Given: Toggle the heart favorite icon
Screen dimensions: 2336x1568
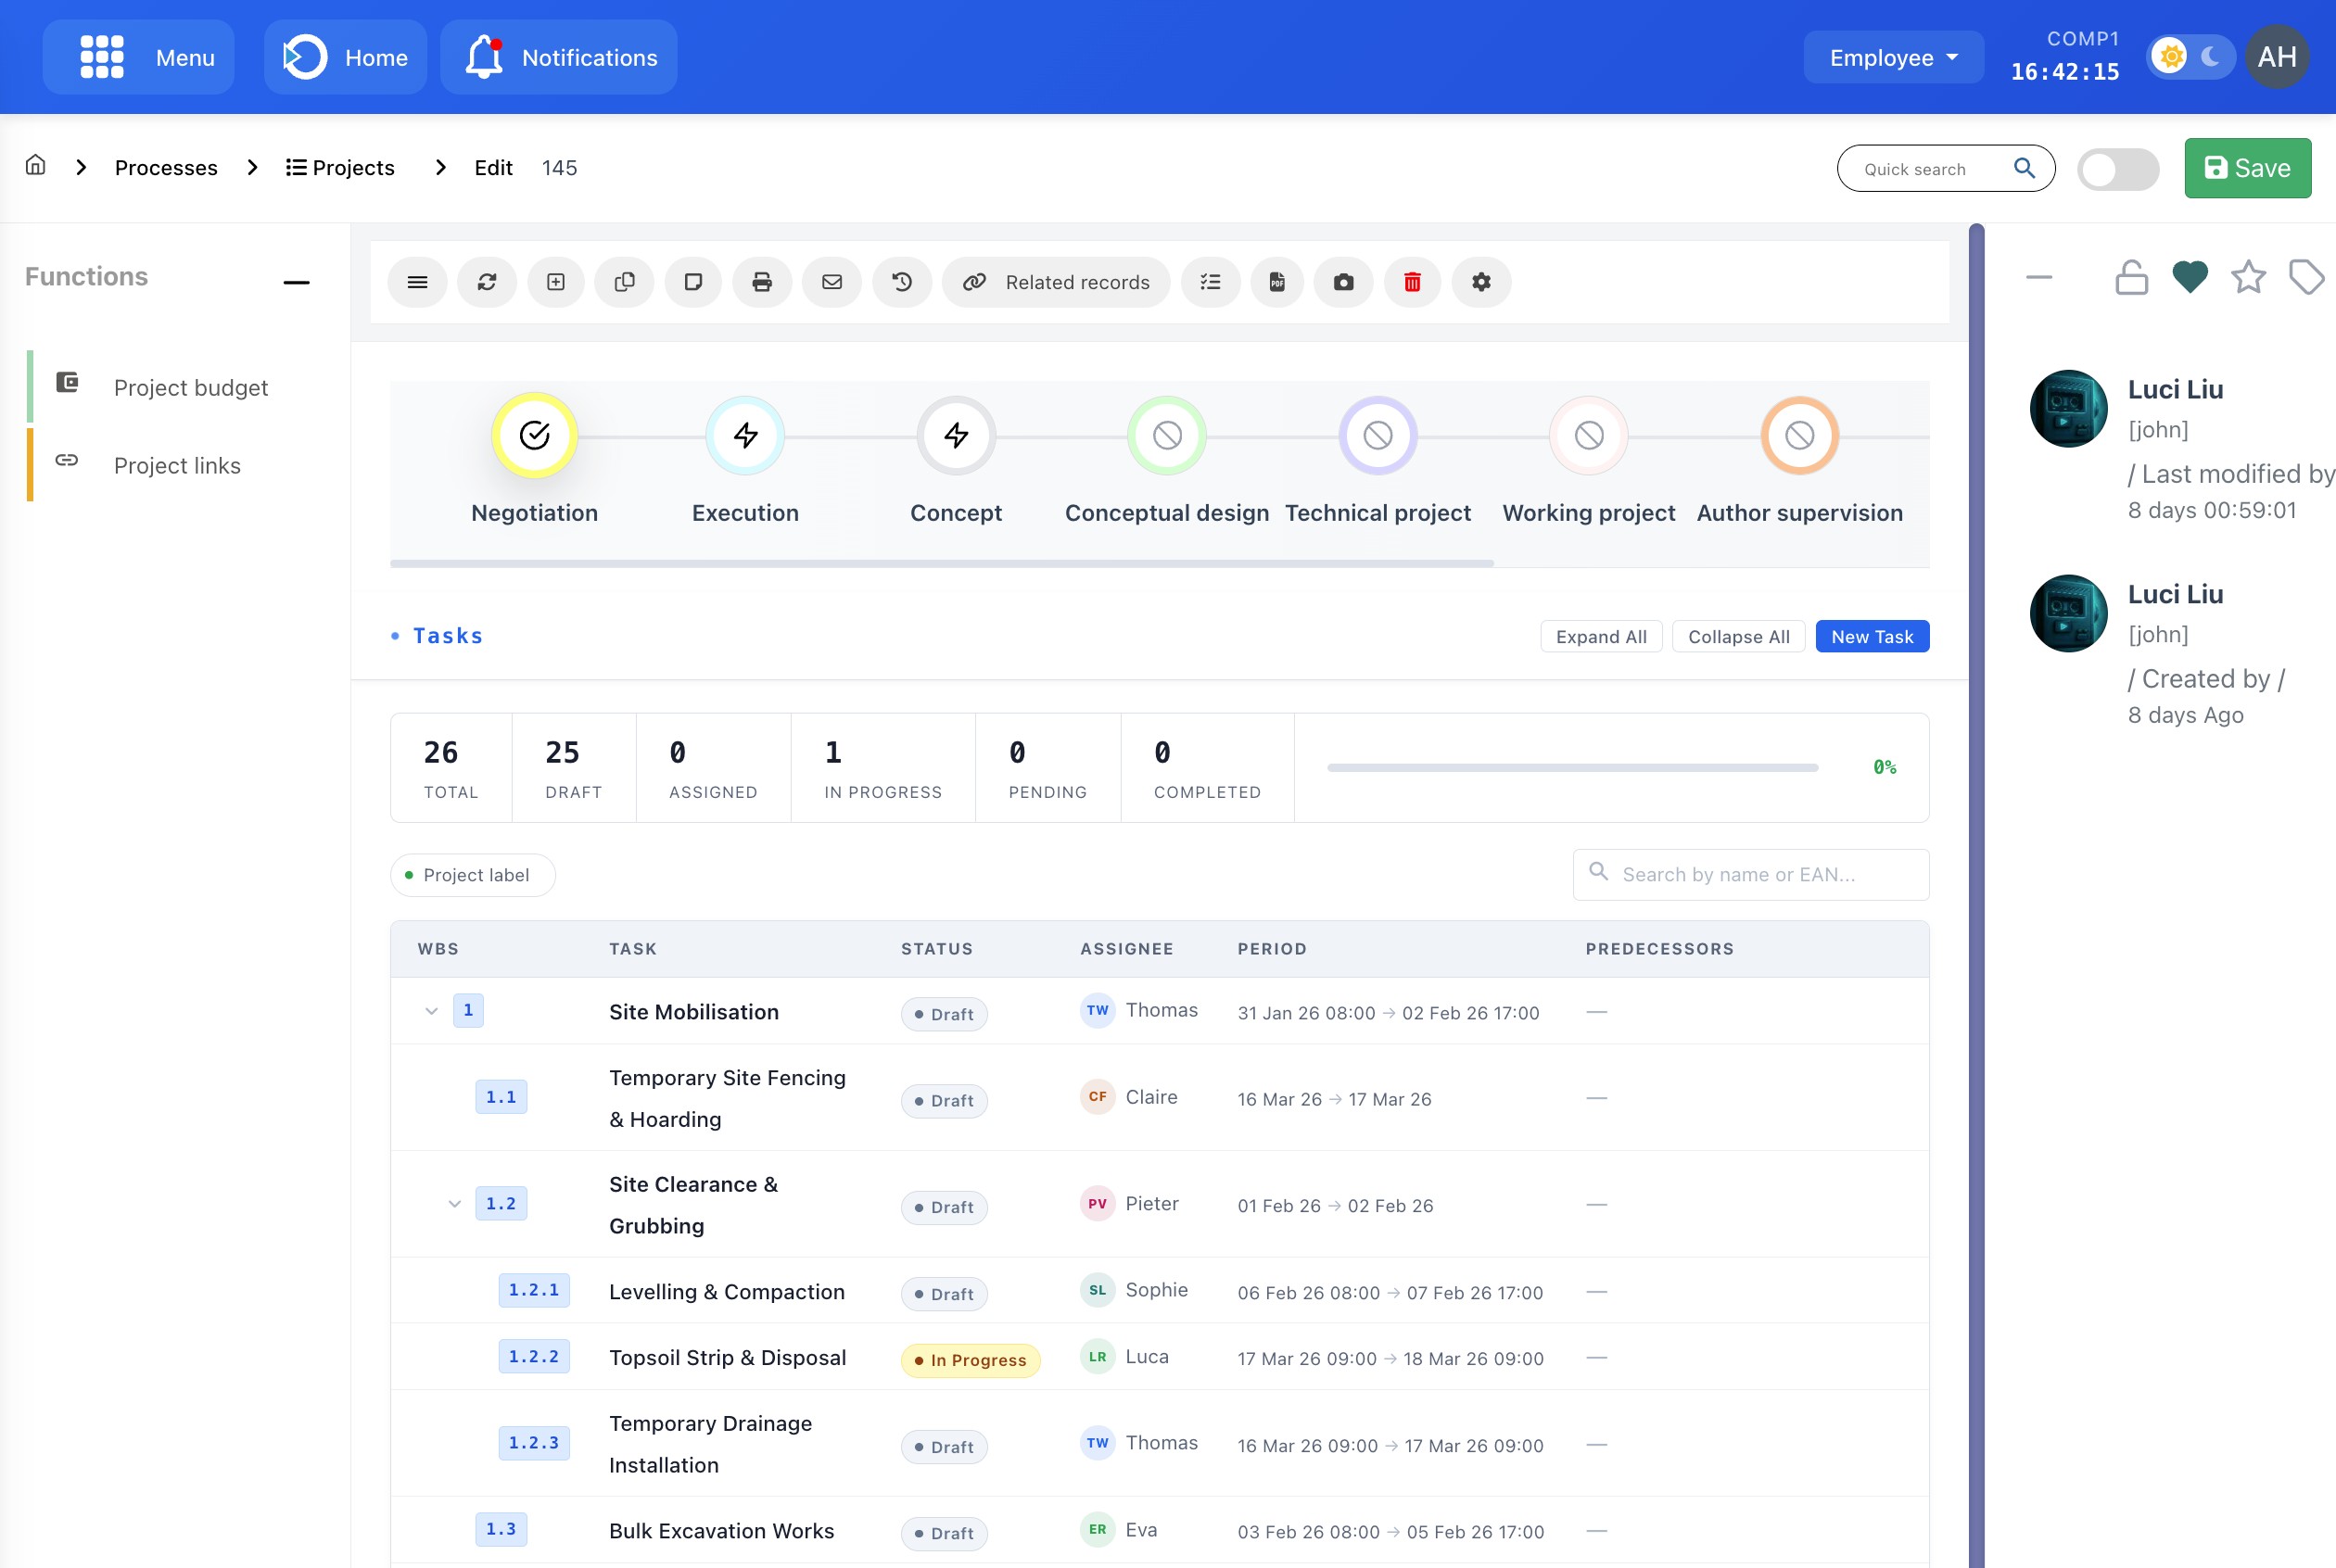Looking at the screenshot, I should 2189,277.
